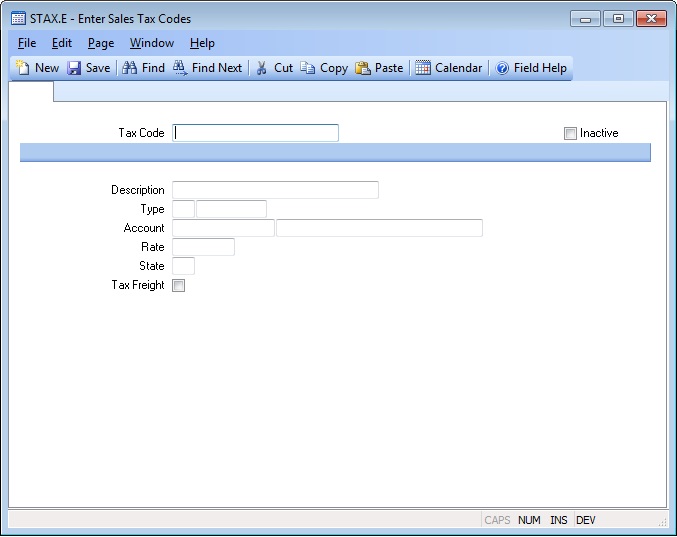Click the NUM status bar indicator

[x=529, y=520]
